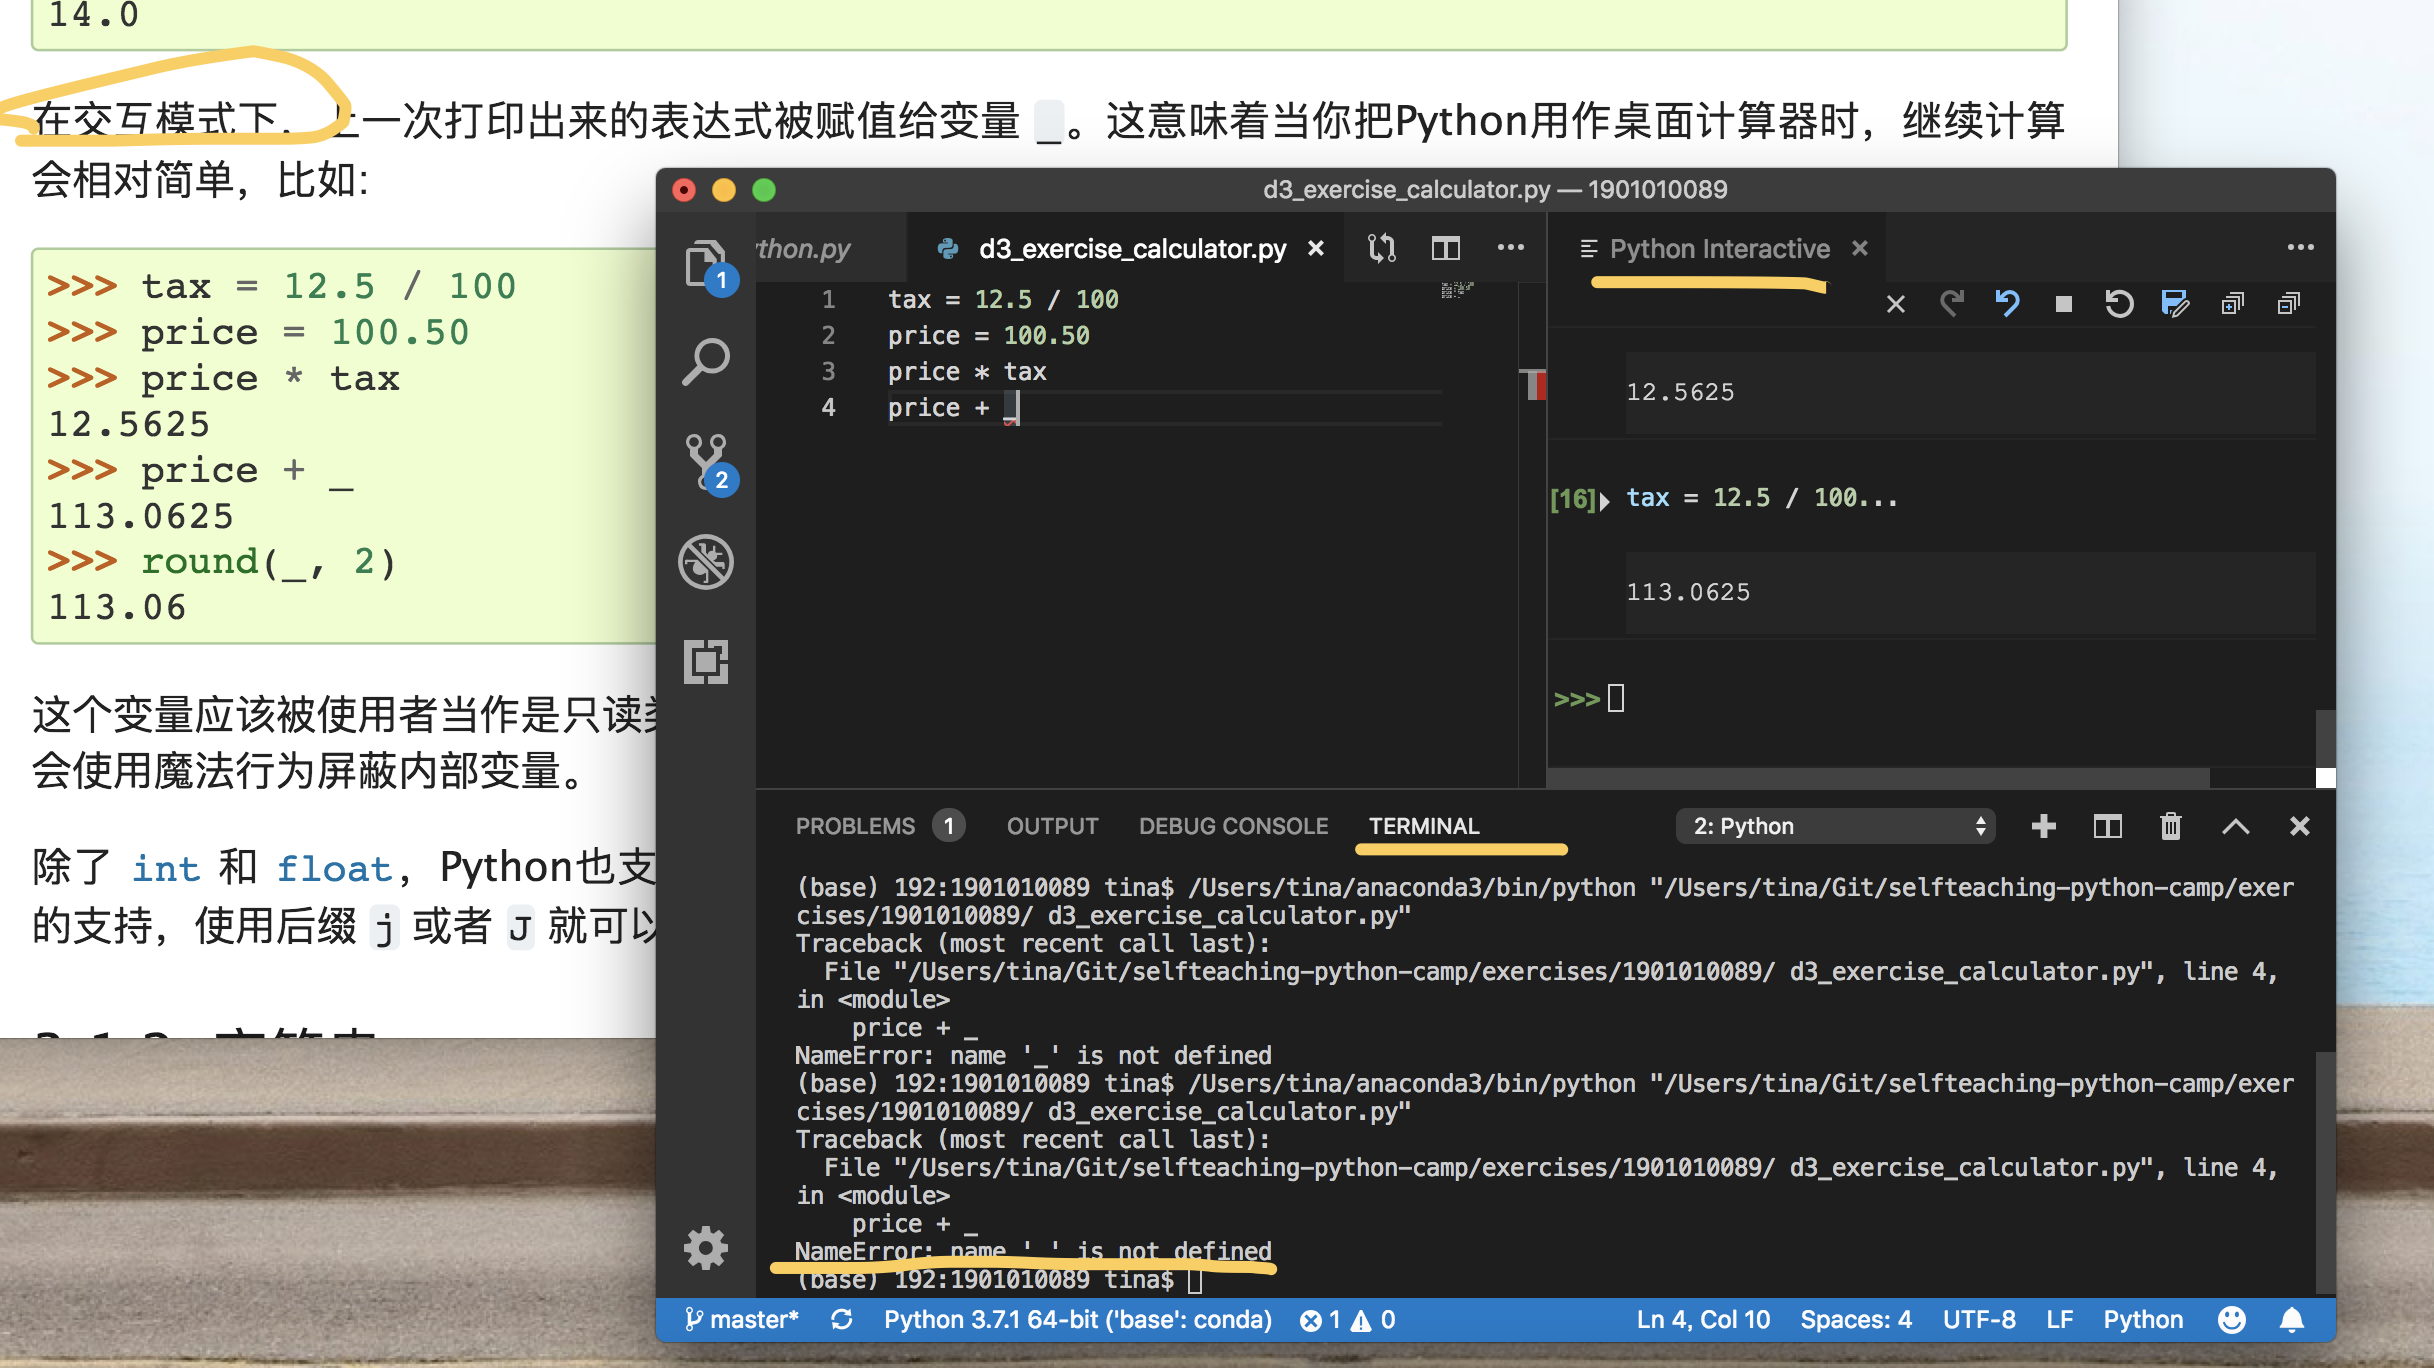
Task: Click 'int' link in background webpage
Action: [x=166, y=868]
